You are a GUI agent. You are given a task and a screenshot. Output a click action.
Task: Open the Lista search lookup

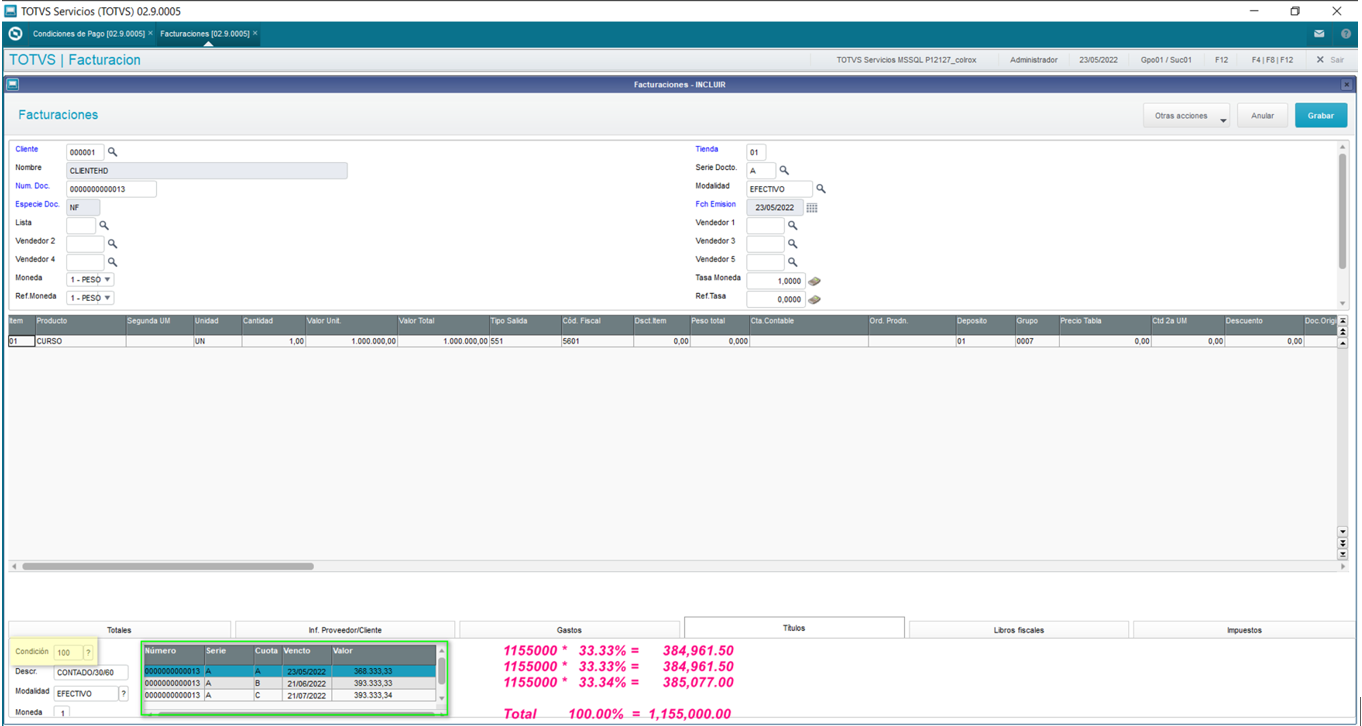pyautogui.click(x=104, y=225)
